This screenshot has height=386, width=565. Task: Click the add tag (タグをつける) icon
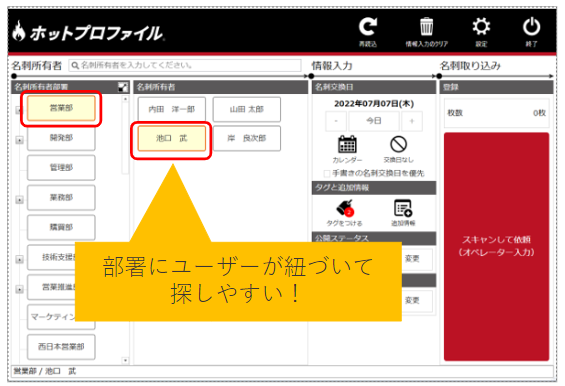pos(345,208)
